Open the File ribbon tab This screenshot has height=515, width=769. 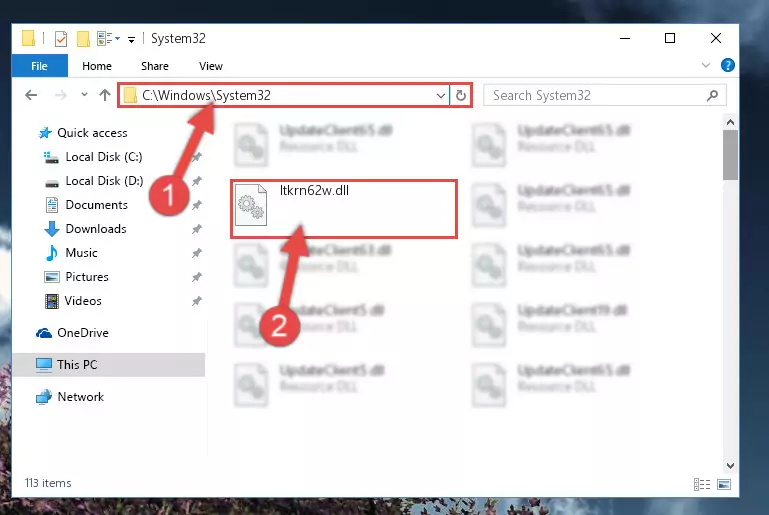(39, 66)
